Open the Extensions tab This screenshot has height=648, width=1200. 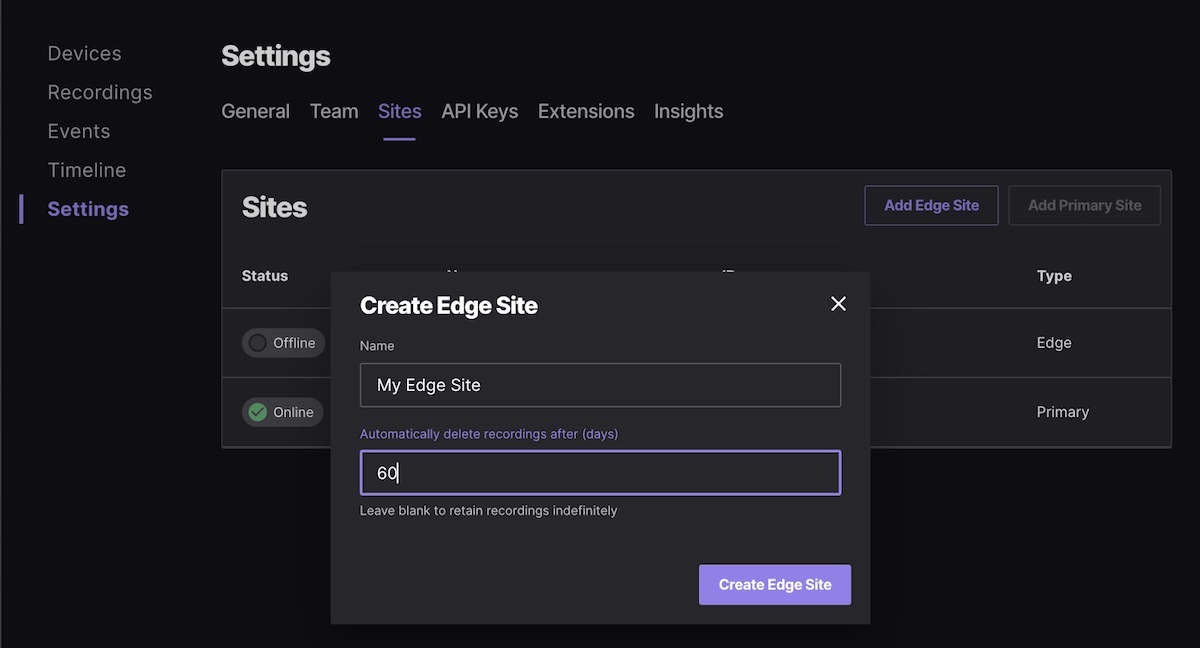pyautogui.click(x=586, y=111)
